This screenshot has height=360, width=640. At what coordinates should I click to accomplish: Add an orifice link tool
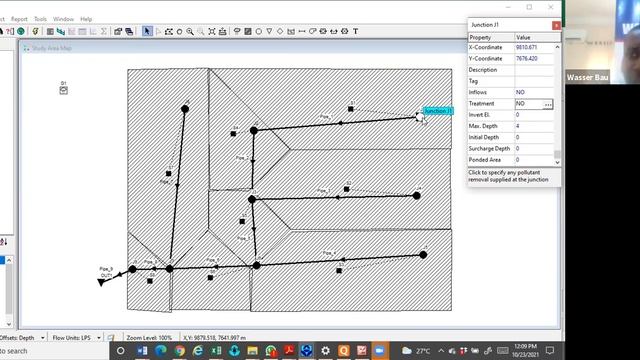(x=323, y=31)
